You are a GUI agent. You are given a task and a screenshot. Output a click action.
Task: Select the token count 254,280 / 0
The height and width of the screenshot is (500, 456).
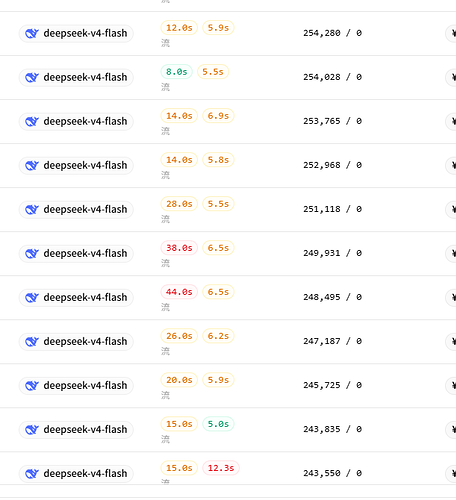click(332, 33)
